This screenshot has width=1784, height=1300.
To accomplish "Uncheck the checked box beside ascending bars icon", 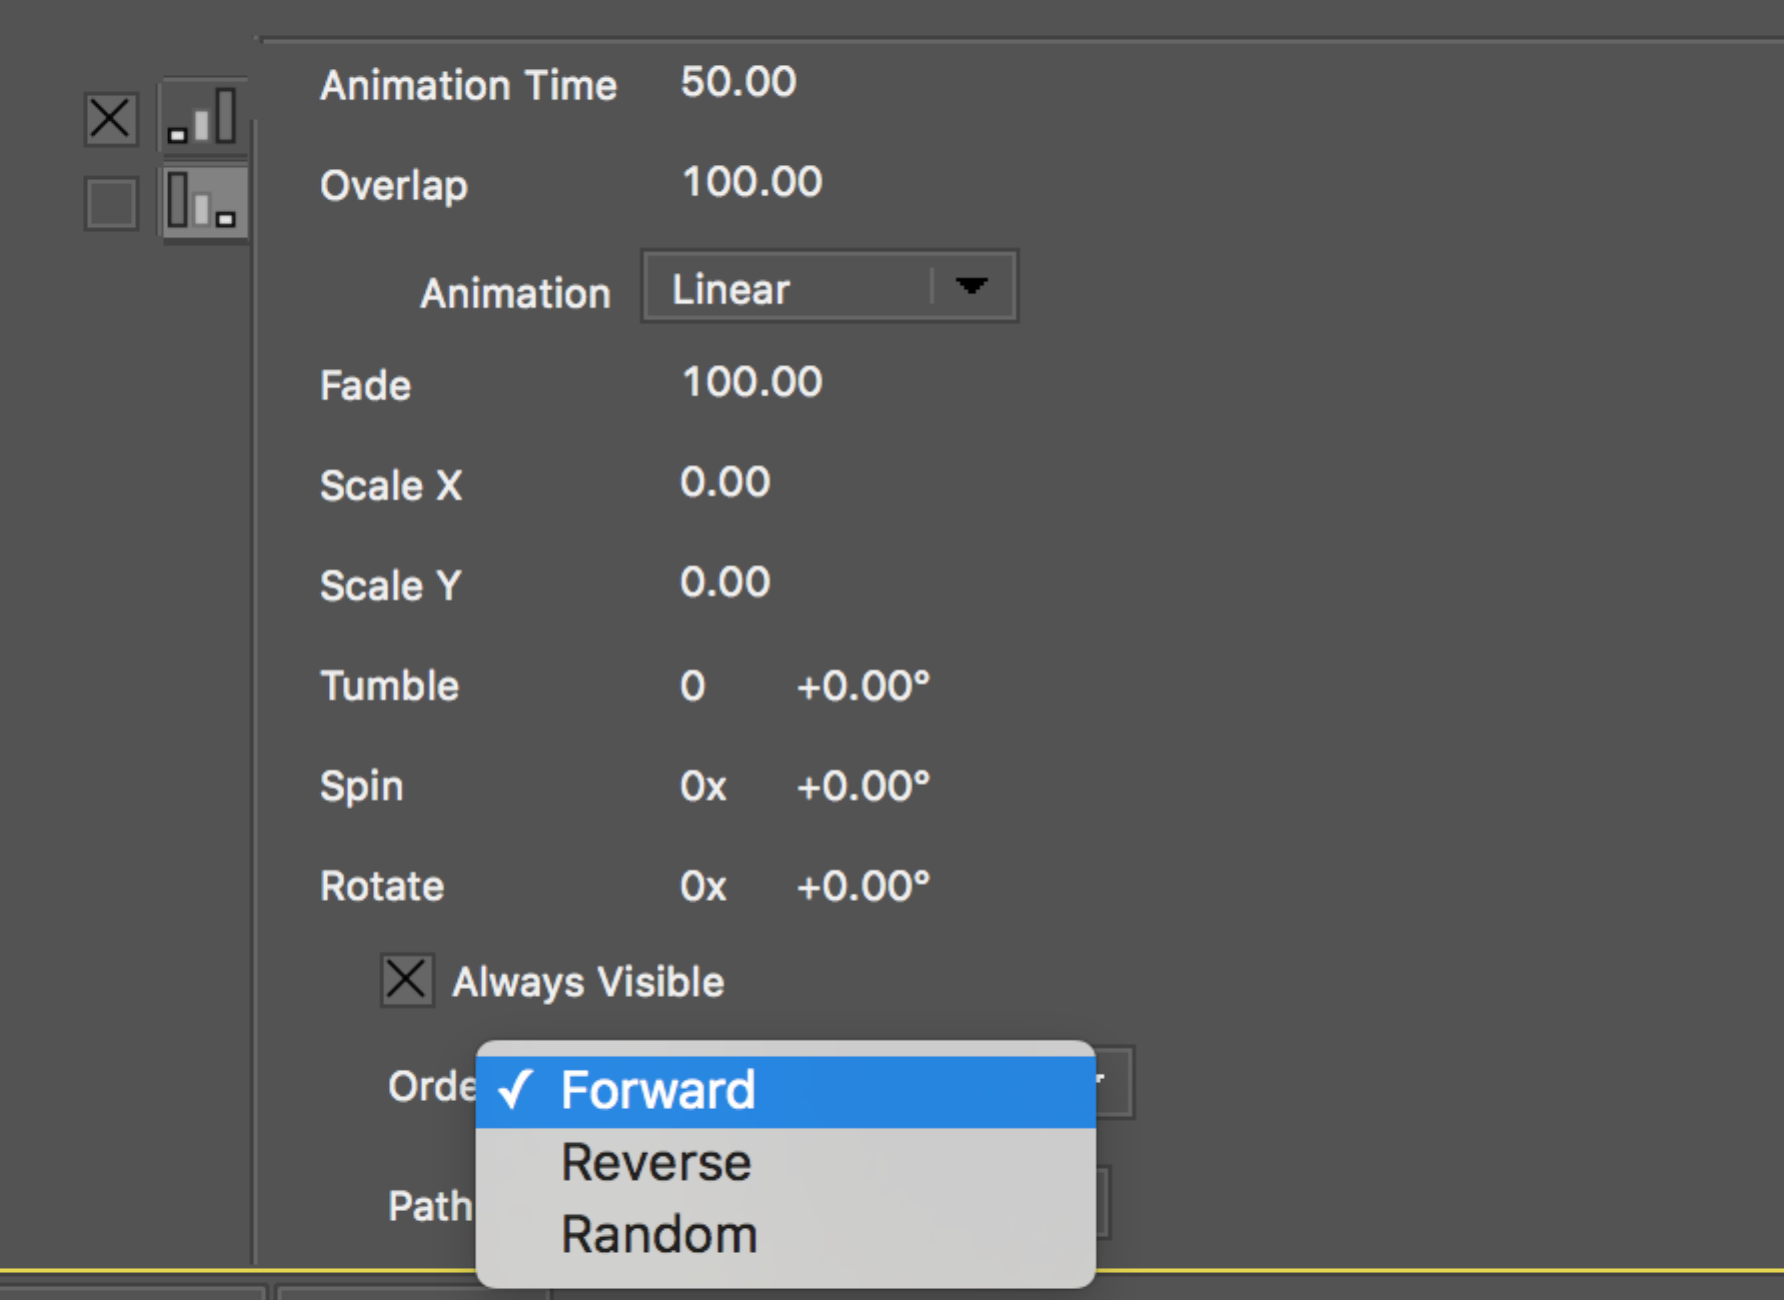I will coord(110,119).
